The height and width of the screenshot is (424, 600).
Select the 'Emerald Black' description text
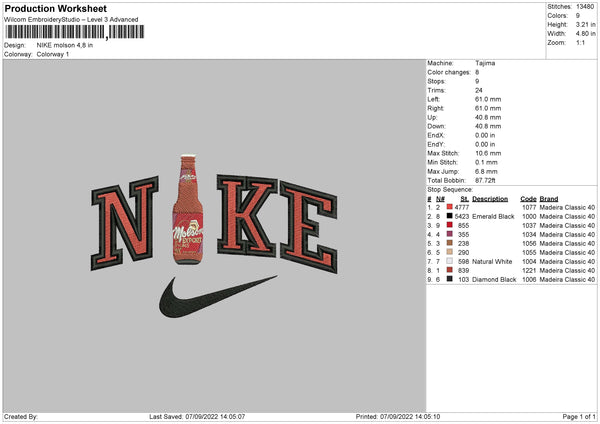(x=493, y=217)
